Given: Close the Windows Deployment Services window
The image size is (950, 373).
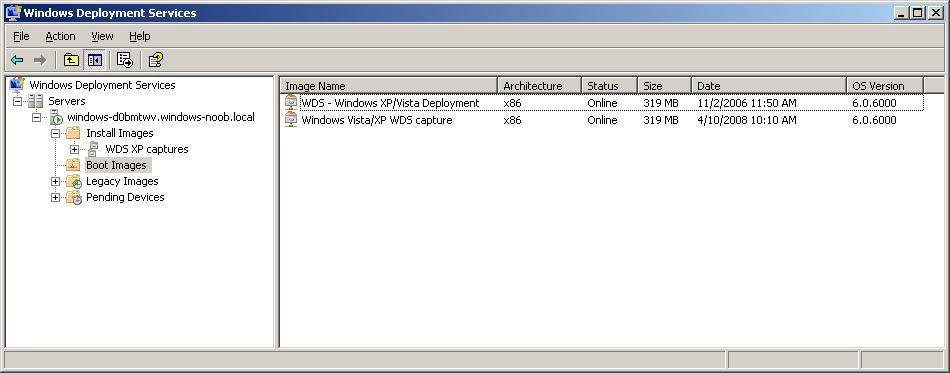Looking at the screenshot, I should (x=935, y=13).
